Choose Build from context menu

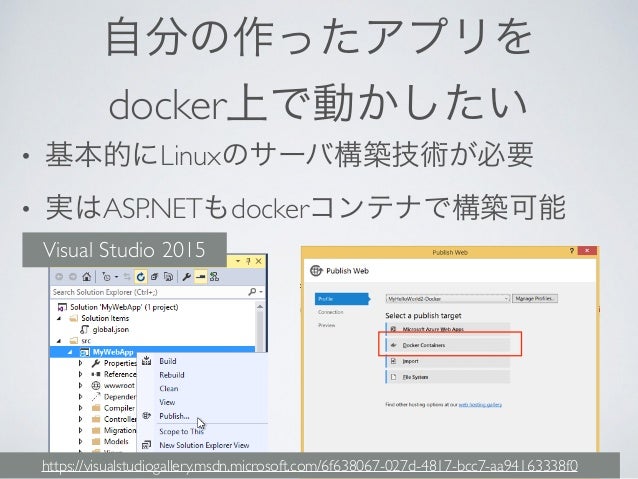[x=168, y=361]
